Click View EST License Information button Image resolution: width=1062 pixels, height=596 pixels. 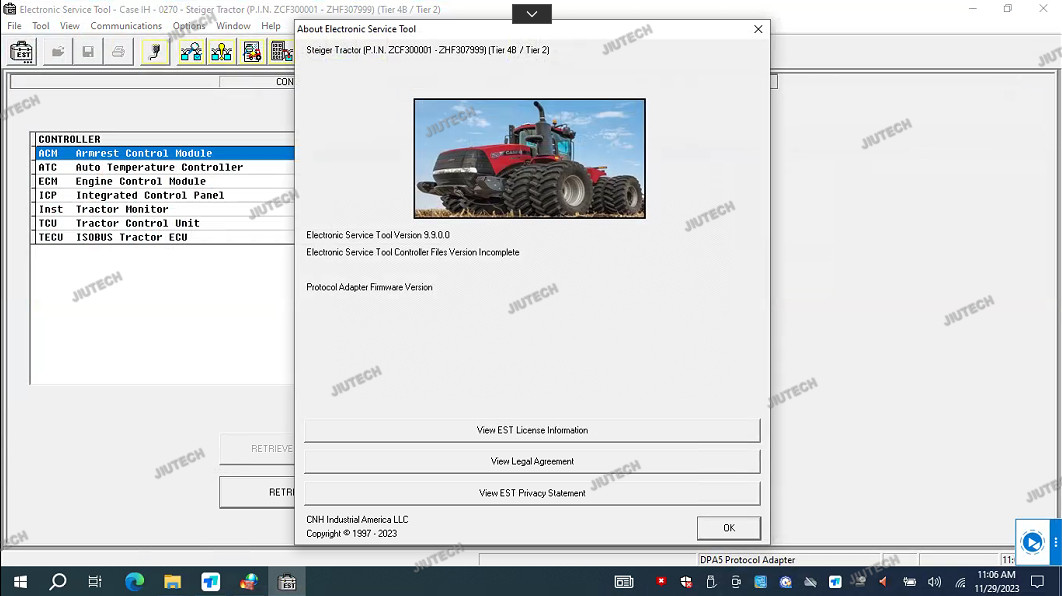tap(532, 430)
